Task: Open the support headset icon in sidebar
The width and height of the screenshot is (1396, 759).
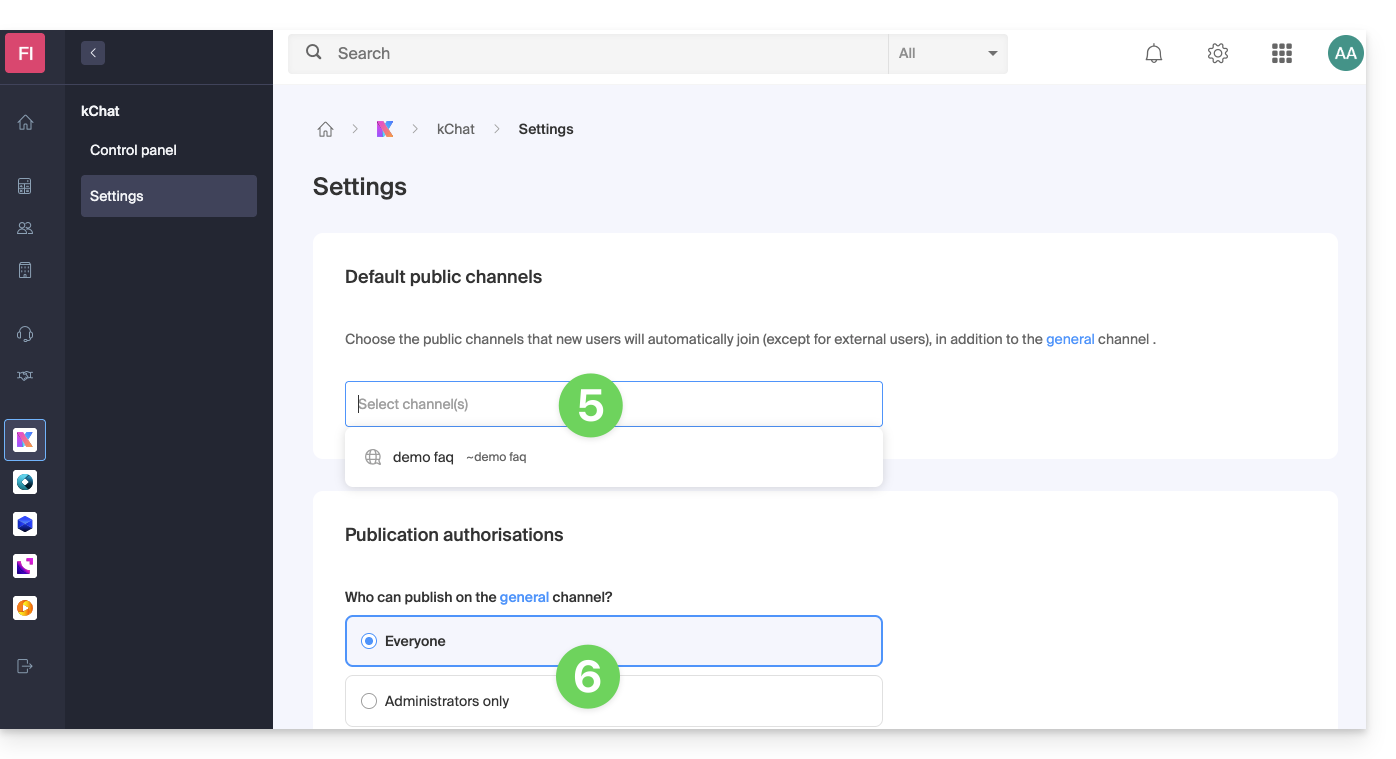Action: coord(26,334)
